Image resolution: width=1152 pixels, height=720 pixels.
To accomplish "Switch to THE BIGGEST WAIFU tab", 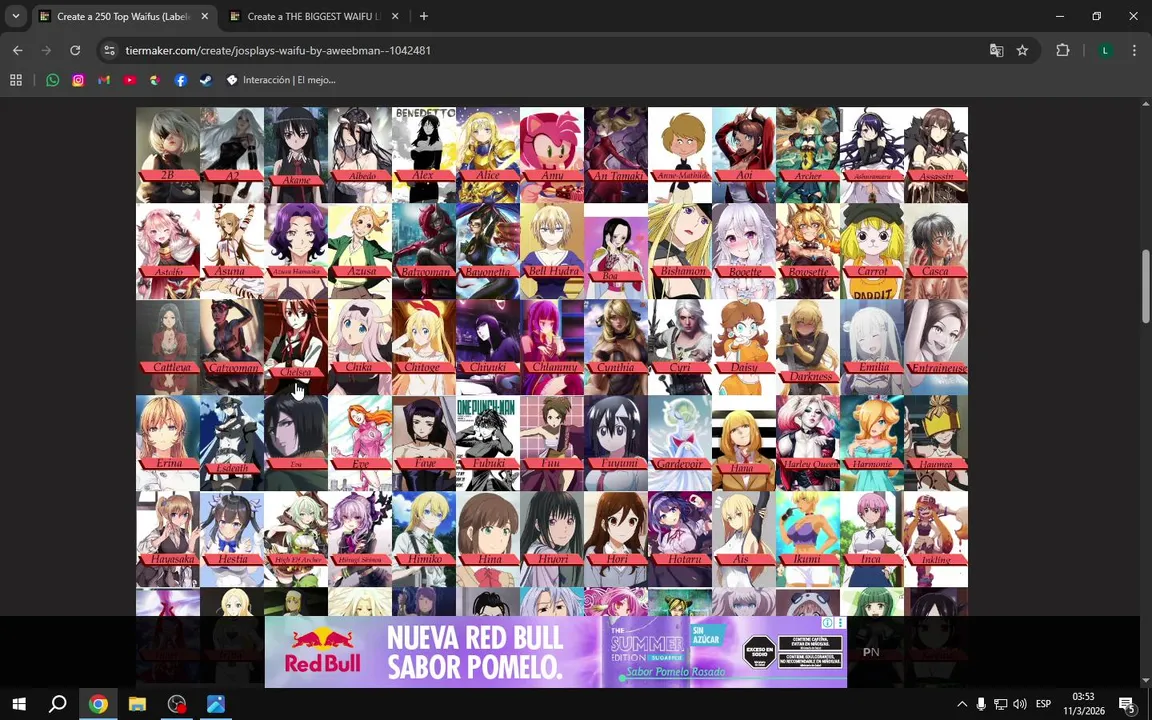I will [314, 16].
